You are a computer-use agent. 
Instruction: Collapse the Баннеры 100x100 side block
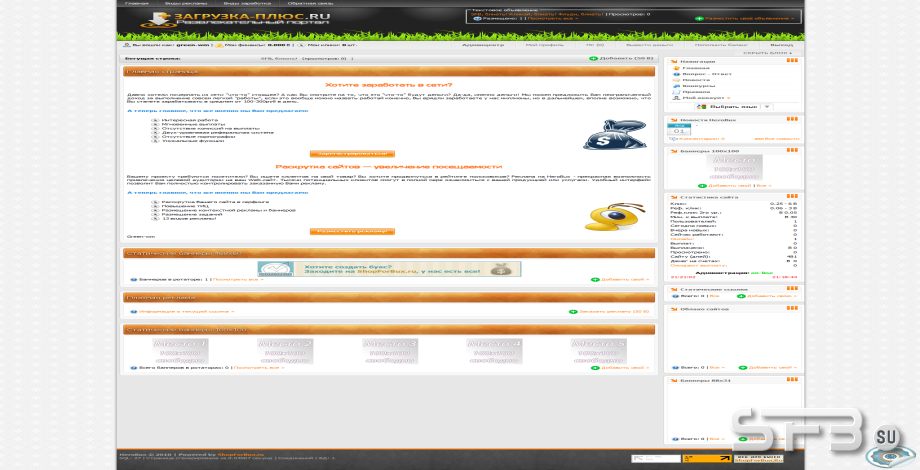point(792,150)
